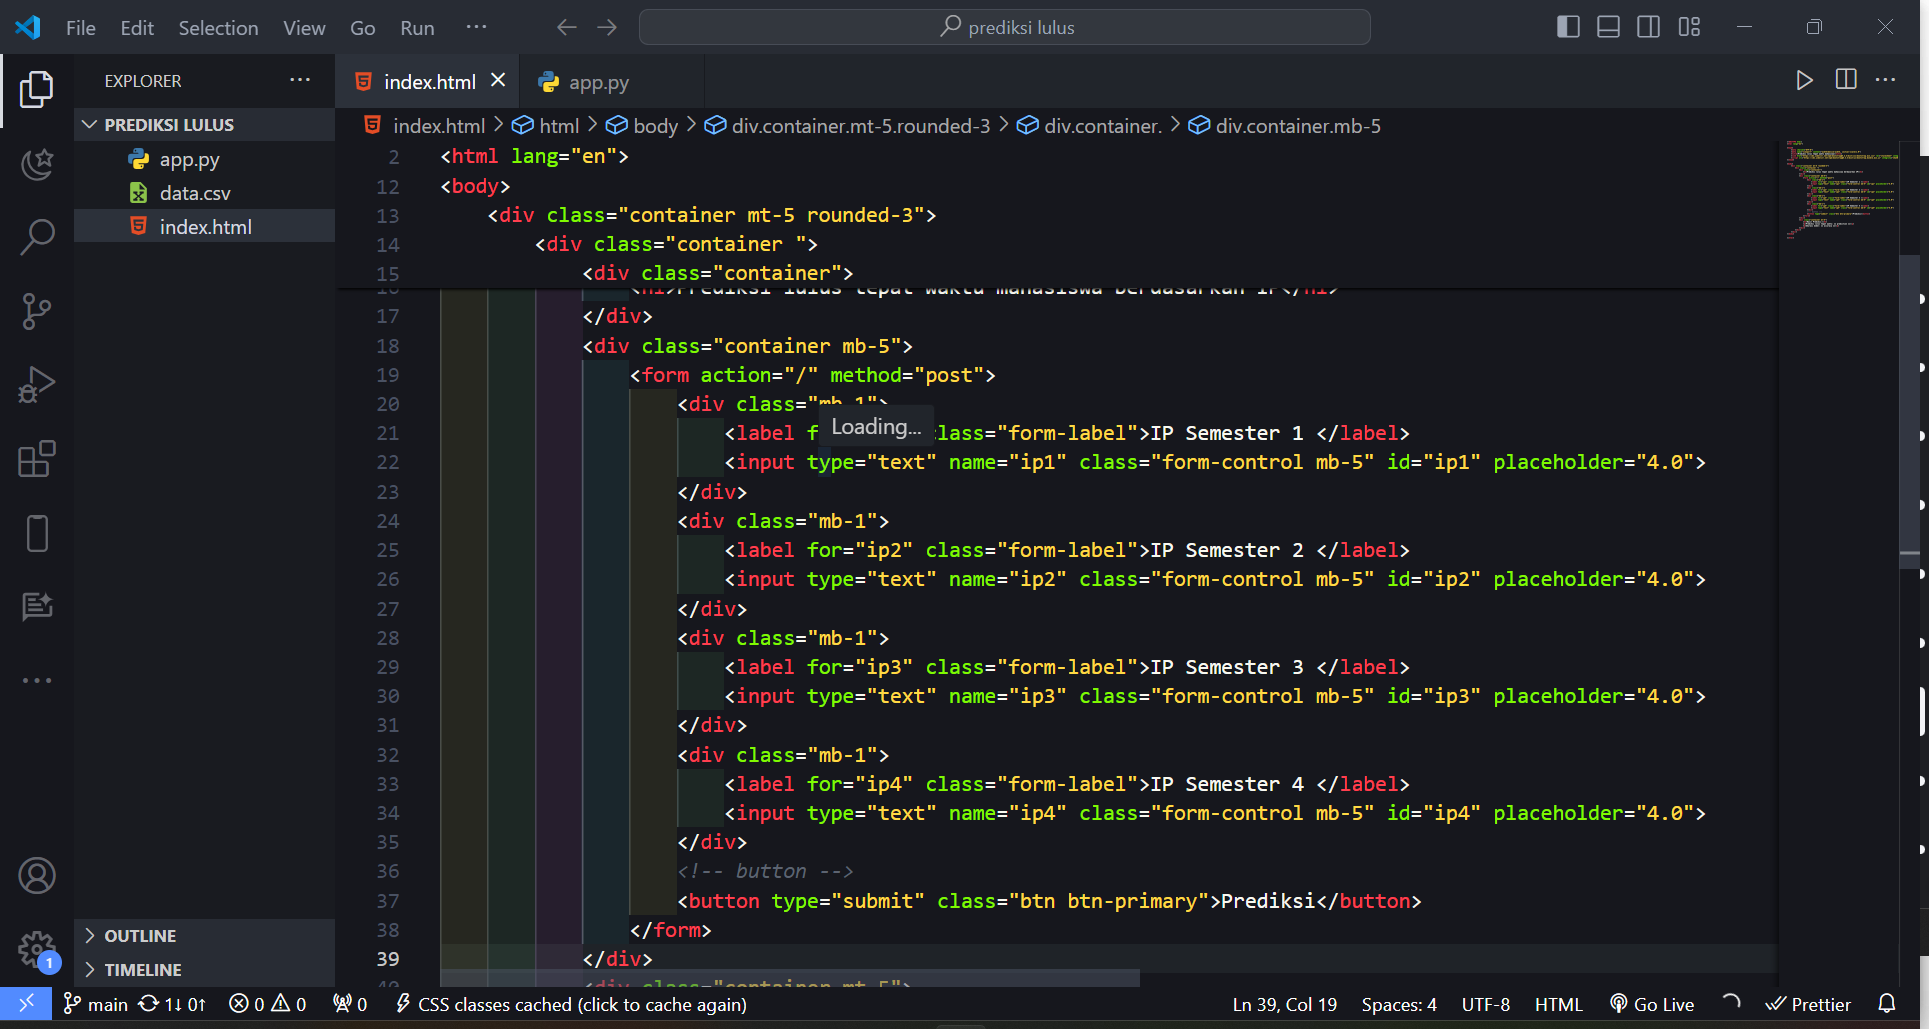Image resolution: width=1929 pixels, height=1029 pixels.
Task: Expand the OUTLINE section
Action: [x=204, y=936]
